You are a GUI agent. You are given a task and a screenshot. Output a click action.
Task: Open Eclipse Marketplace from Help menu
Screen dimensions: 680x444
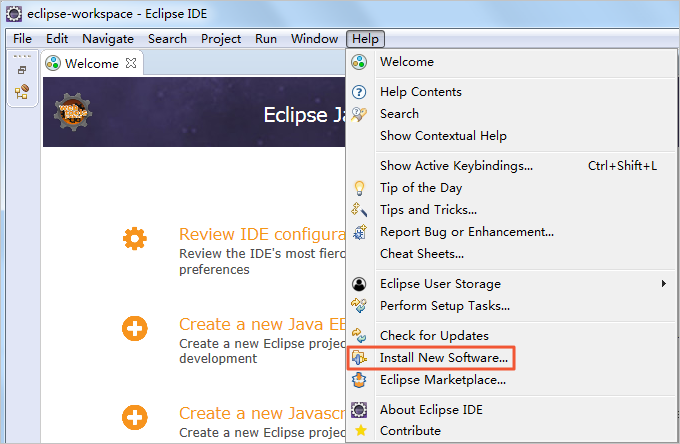coord(442,380)
